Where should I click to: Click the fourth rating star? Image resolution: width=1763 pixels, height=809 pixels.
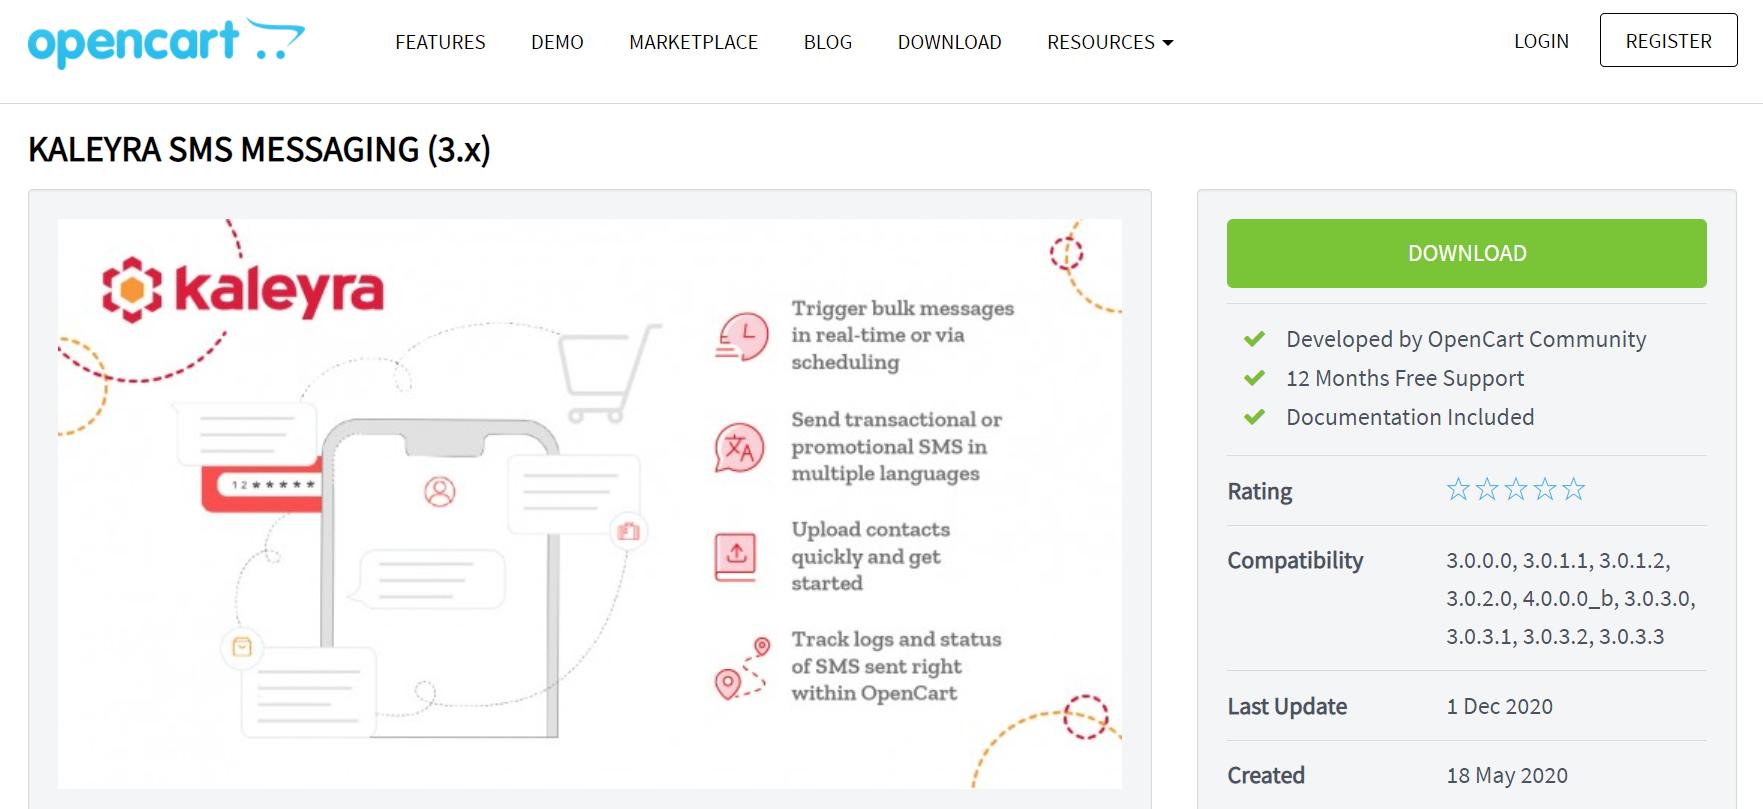click(x=1545, y=489)
